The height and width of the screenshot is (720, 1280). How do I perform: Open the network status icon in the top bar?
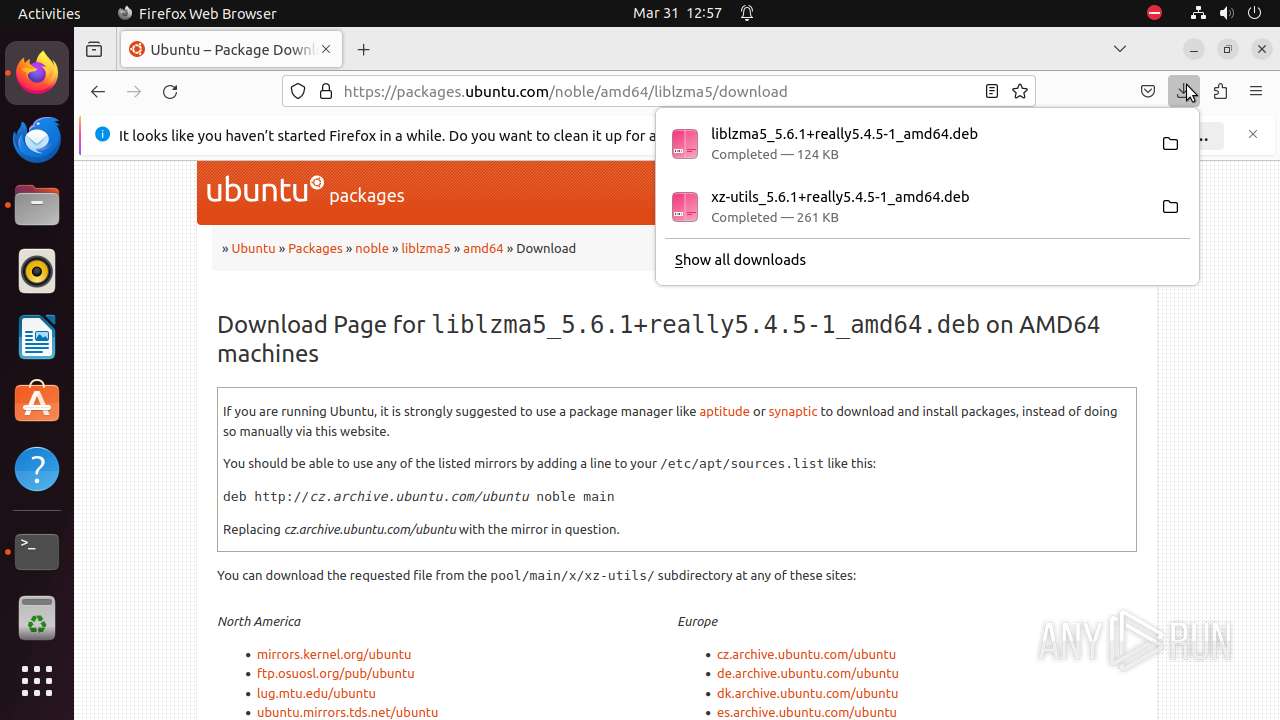point(1198,13)
